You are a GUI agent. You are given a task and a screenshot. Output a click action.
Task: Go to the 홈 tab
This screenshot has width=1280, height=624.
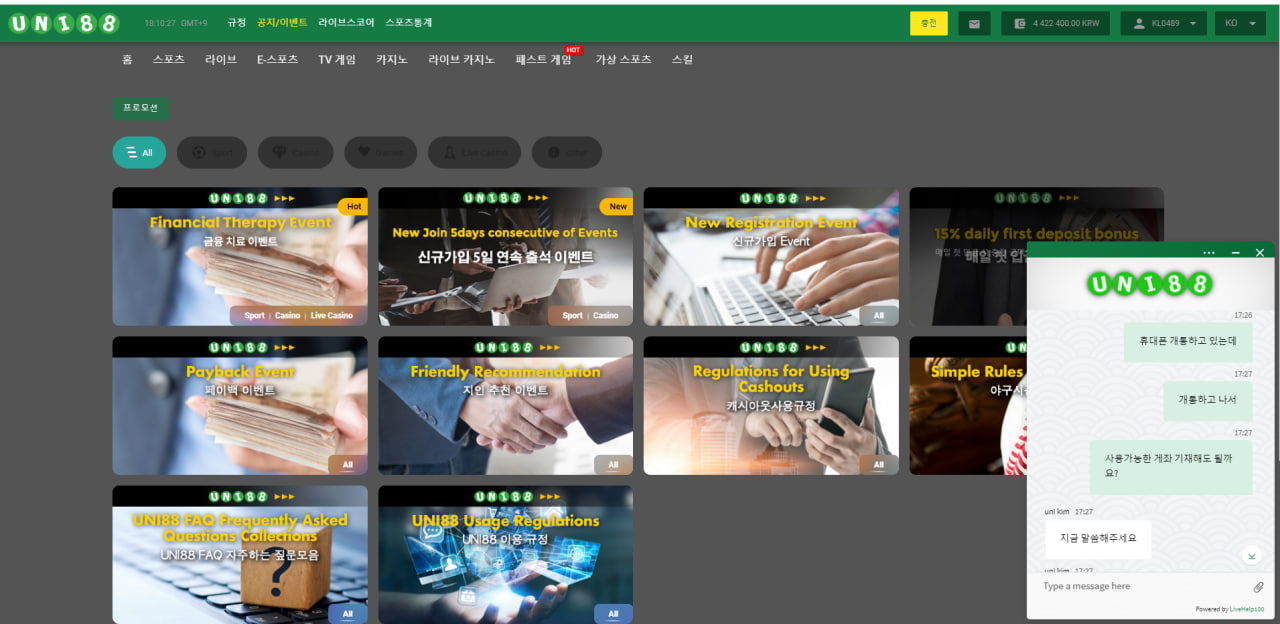point(127,59)
